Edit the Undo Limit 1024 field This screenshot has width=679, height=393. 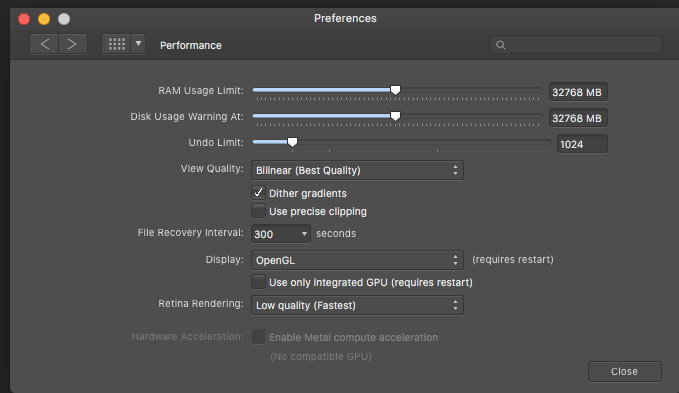tap(582, 144)
